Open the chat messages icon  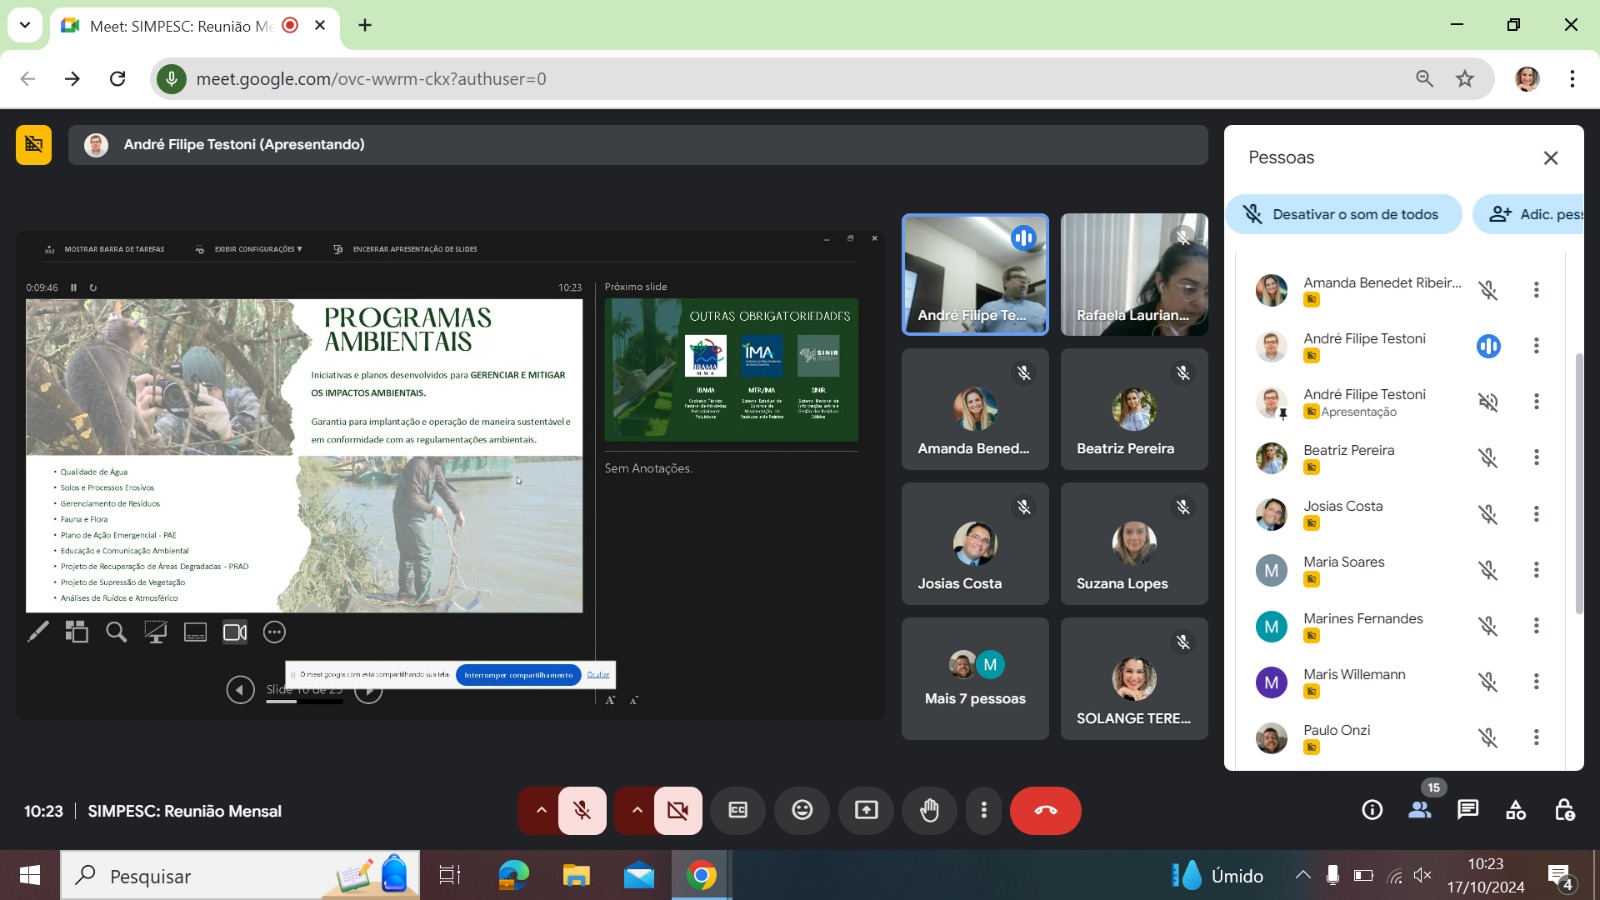coord(1467,810)
